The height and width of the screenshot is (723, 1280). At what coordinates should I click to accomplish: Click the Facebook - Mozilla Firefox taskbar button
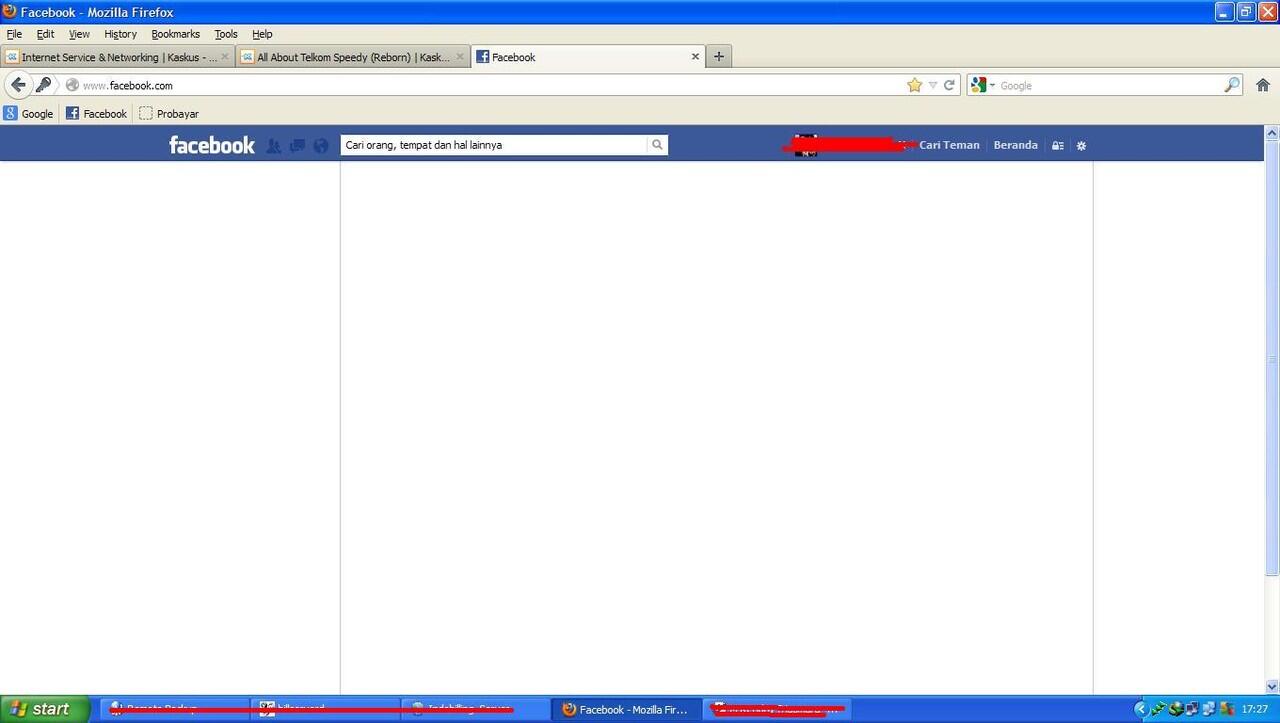[x=626, y=709]
